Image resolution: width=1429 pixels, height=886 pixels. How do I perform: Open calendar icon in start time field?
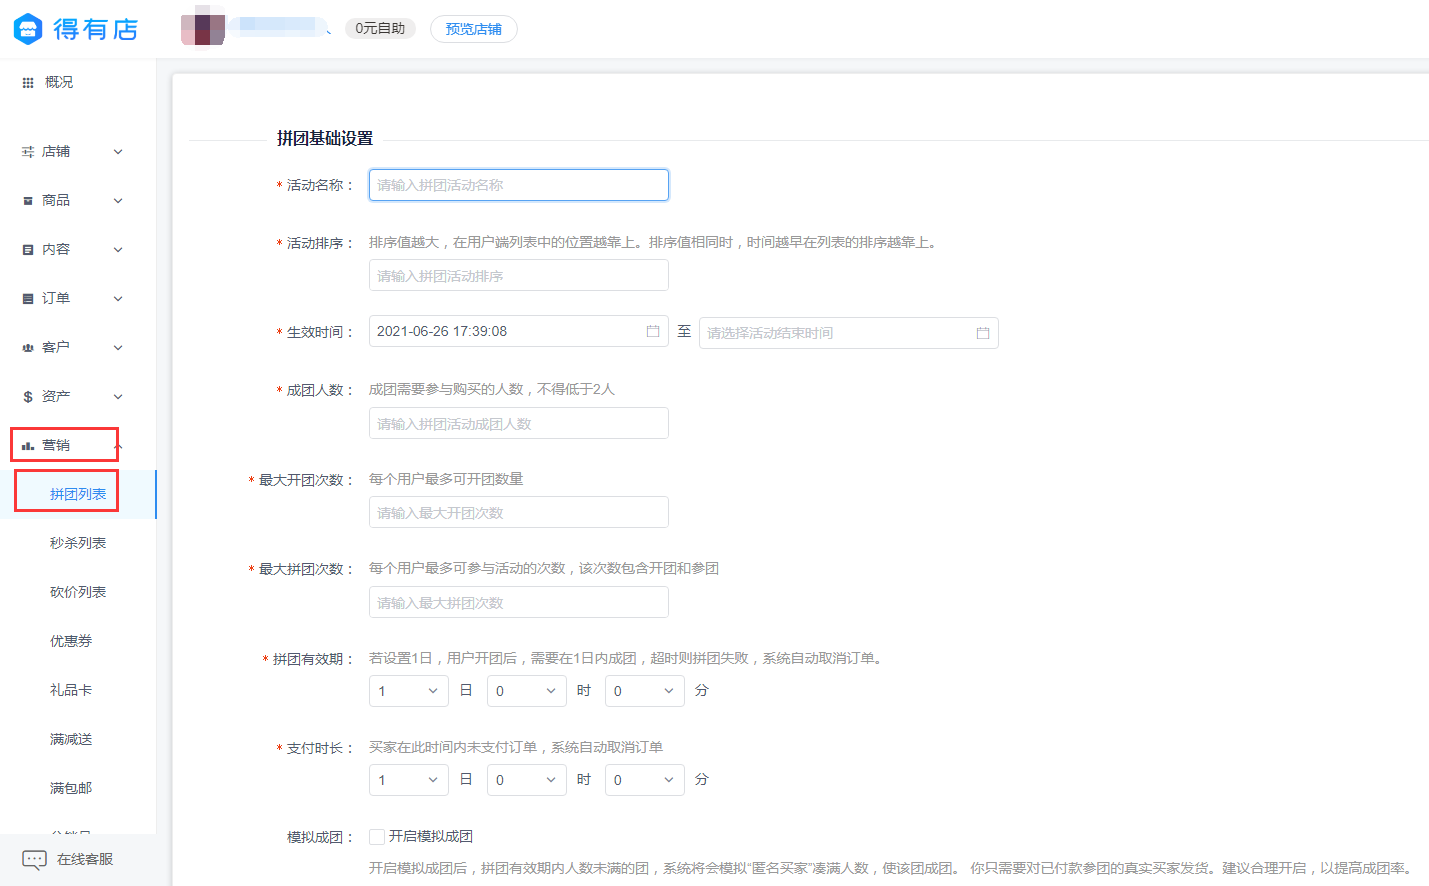click(x=653, y=331)
